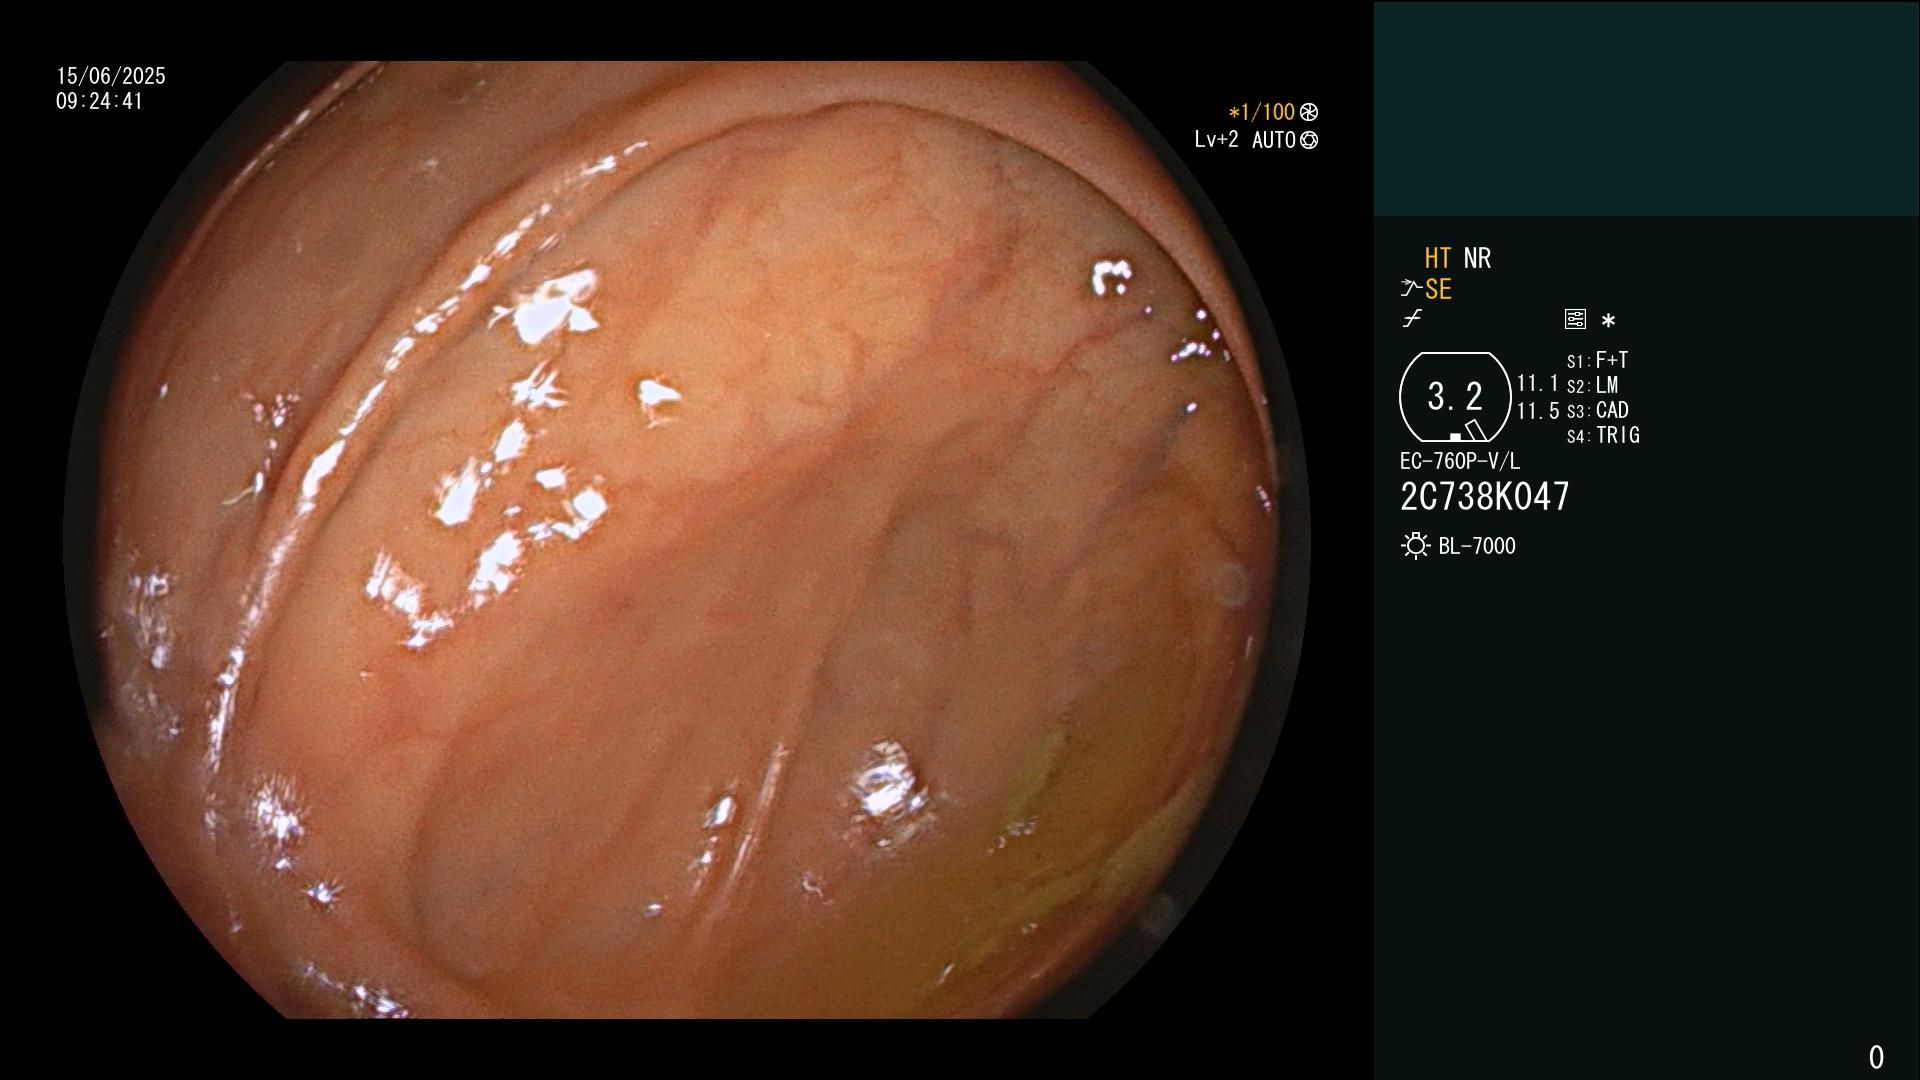Click the serial number 2C738K047
This screenshot has height=1080, width=1920.
pyautogui.click(x=1485, y=497)
